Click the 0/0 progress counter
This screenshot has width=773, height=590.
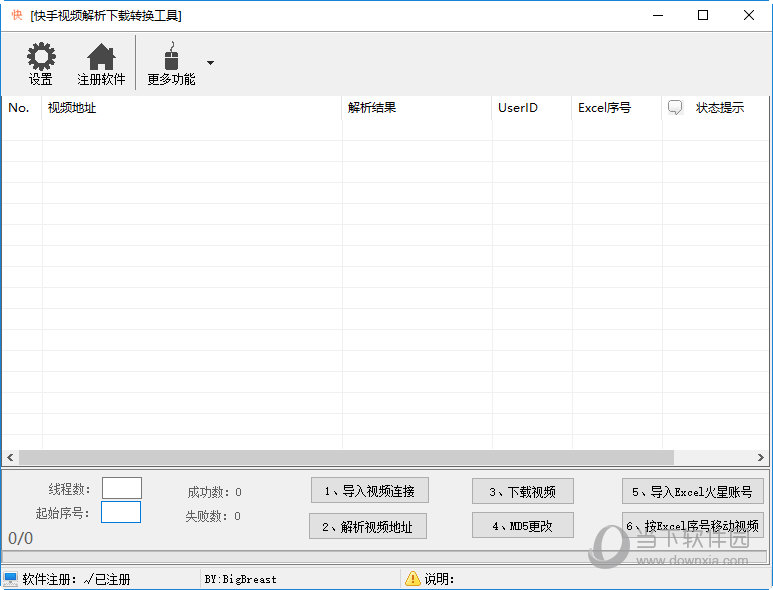point(21,538)
